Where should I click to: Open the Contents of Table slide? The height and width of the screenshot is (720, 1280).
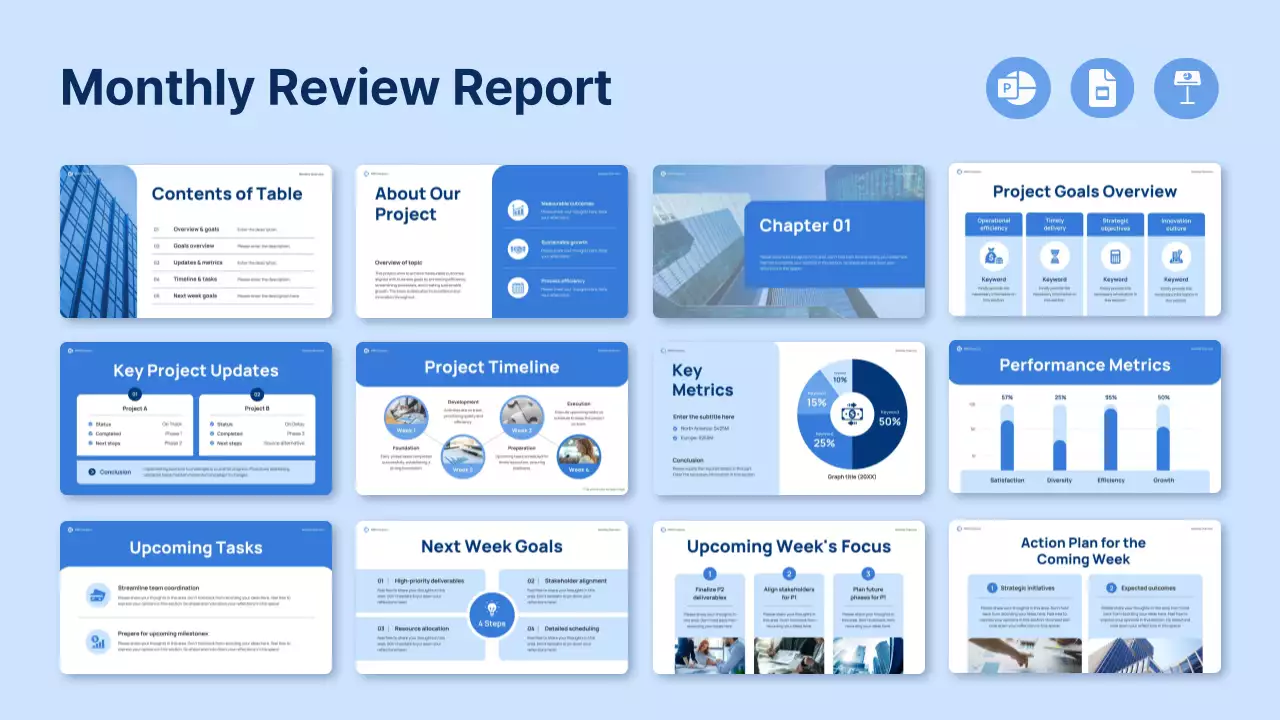[x=196, y=241]
